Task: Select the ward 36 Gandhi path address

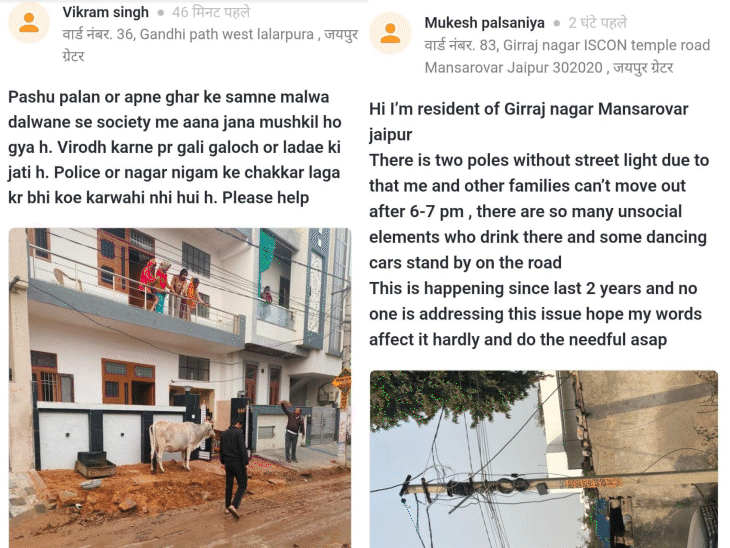Action: (x=210, y=45)
